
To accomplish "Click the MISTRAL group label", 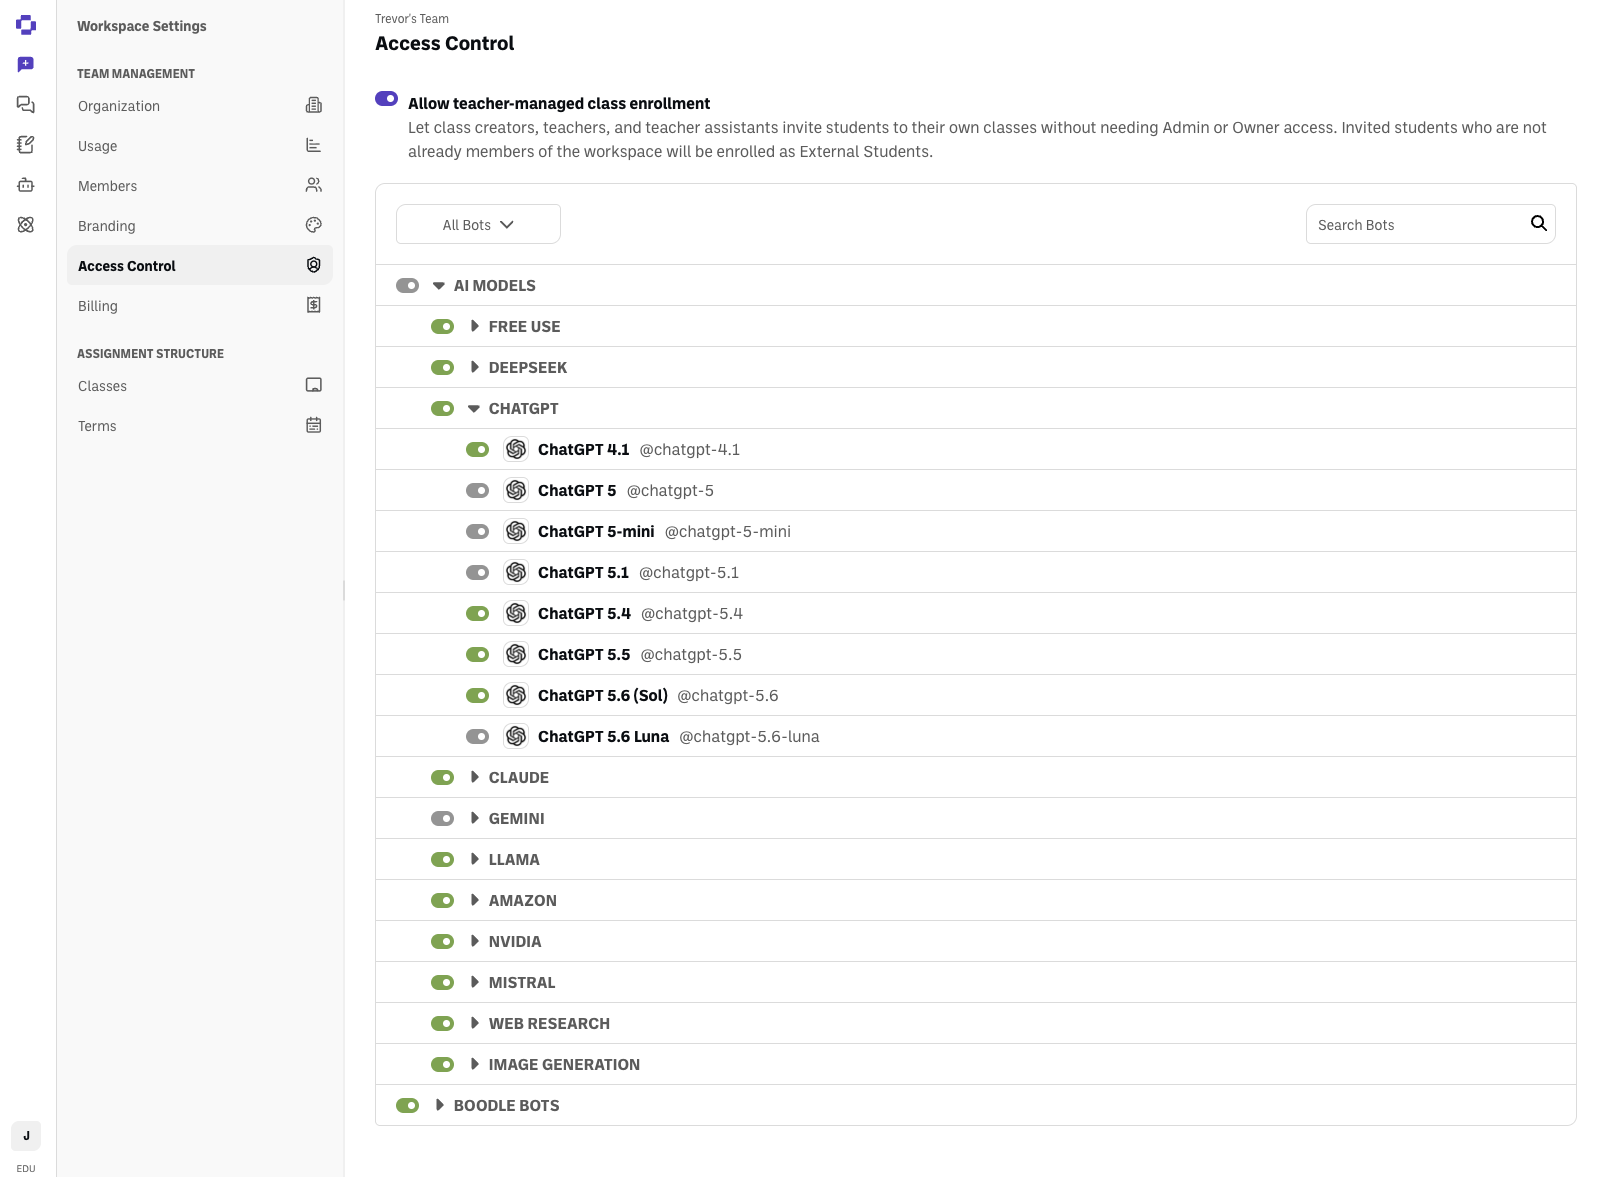I will [522, 982].
